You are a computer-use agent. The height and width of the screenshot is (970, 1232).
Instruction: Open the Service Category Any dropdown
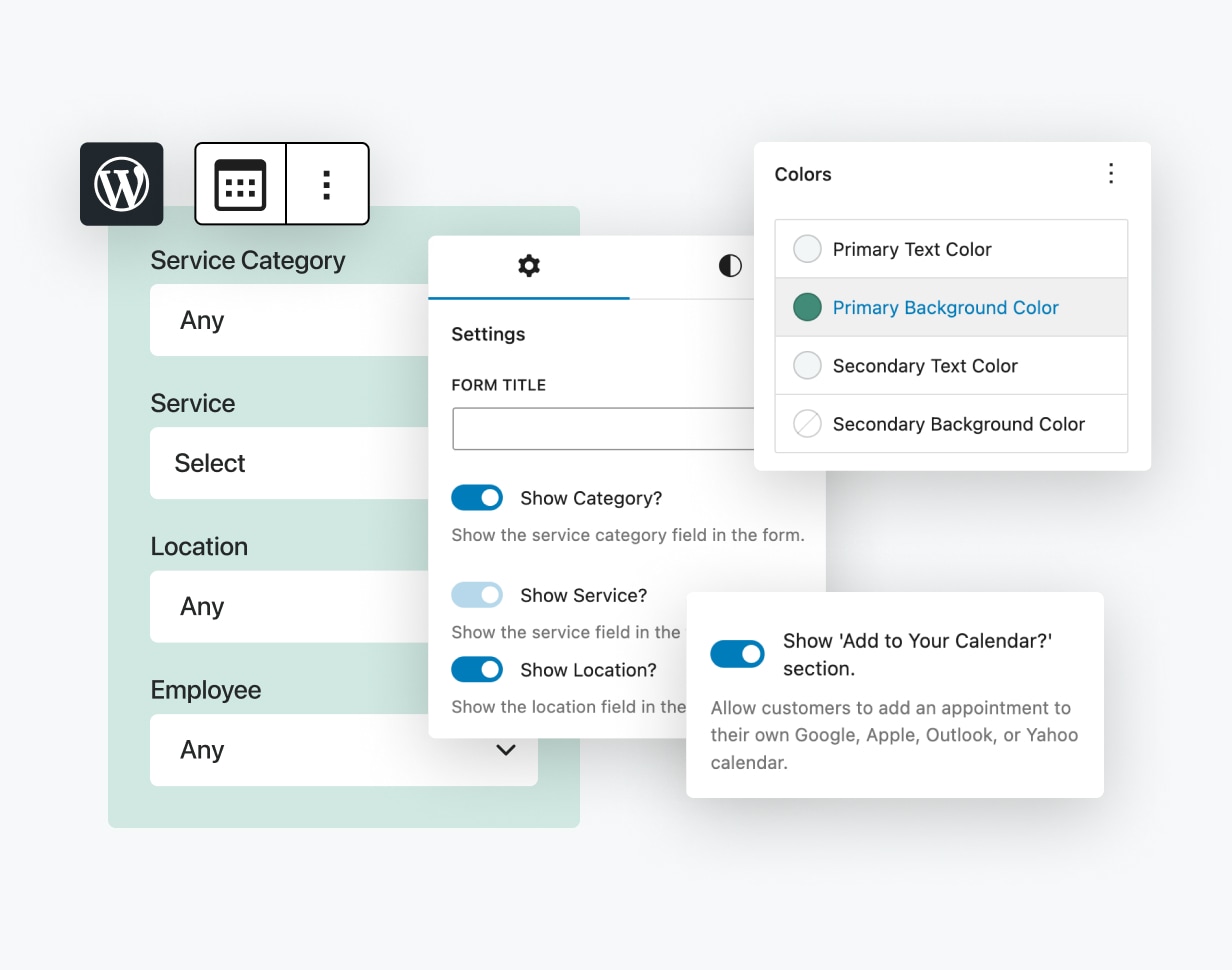pos(290,320)
